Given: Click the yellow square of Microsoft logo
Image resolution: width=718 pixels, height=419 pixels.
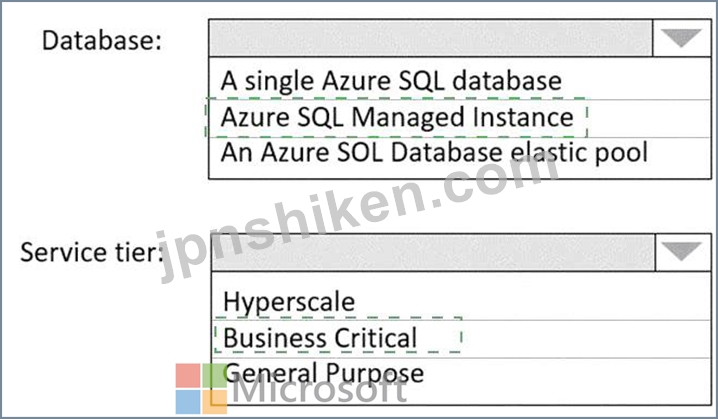Looking at the screenshot, I should click(215, 402).
